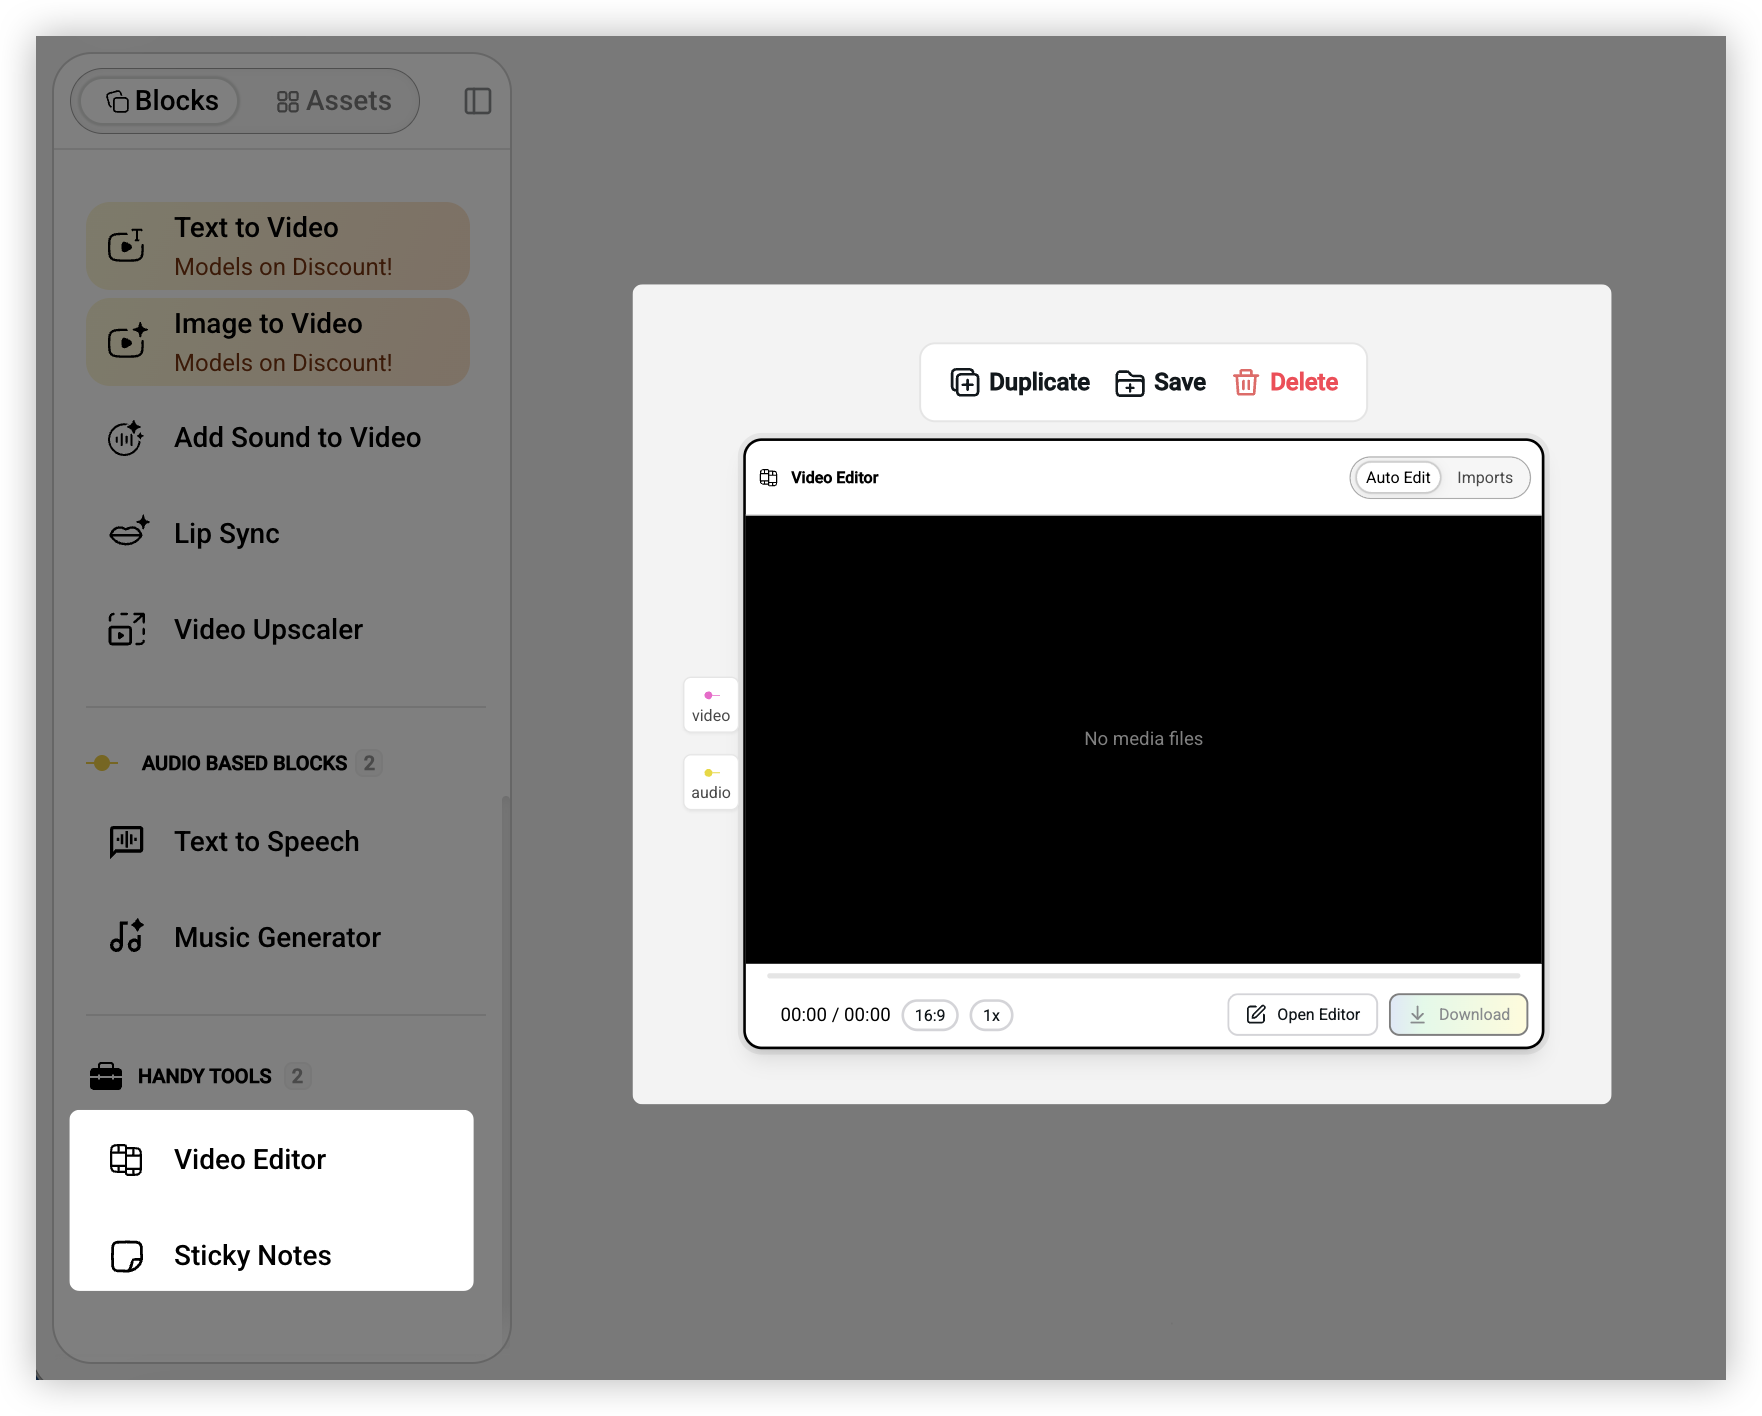Switch to Imports mode
1762x1416 pixels.
coord(1485,477)
